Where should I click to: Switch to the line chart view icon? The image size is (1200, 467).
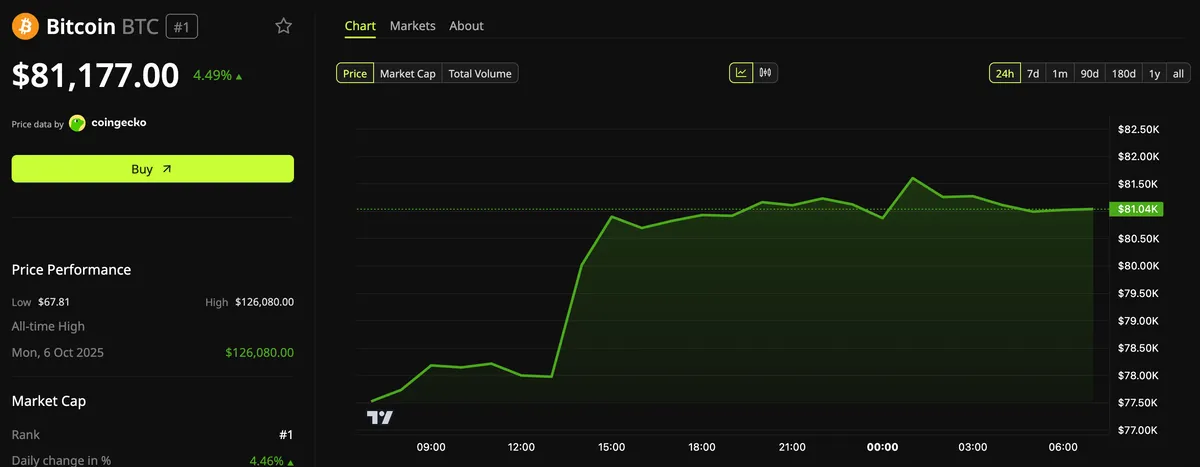click(741, 73)
